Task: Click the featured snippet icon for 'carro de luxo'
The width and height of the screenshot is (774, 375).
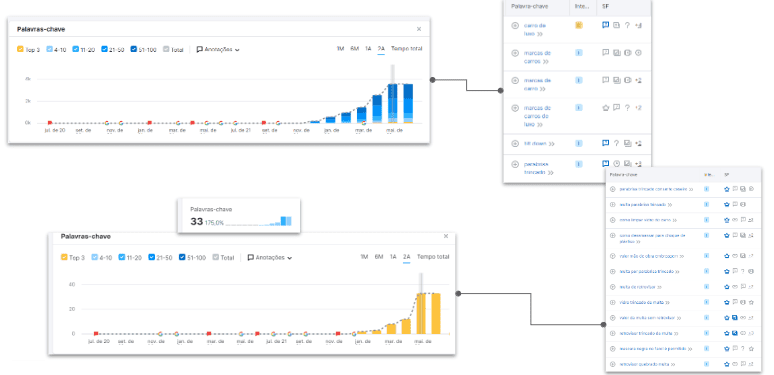Action: [x=606, y=25]
